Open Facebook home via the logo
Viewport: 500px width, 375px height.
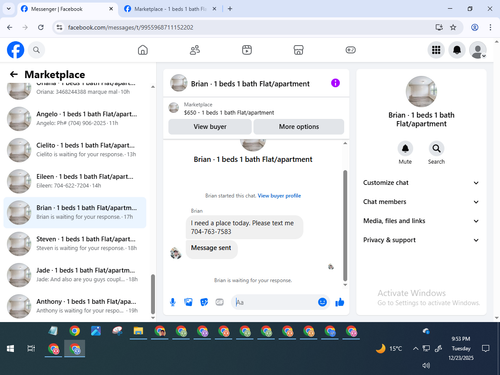click(x=15, y=50)
